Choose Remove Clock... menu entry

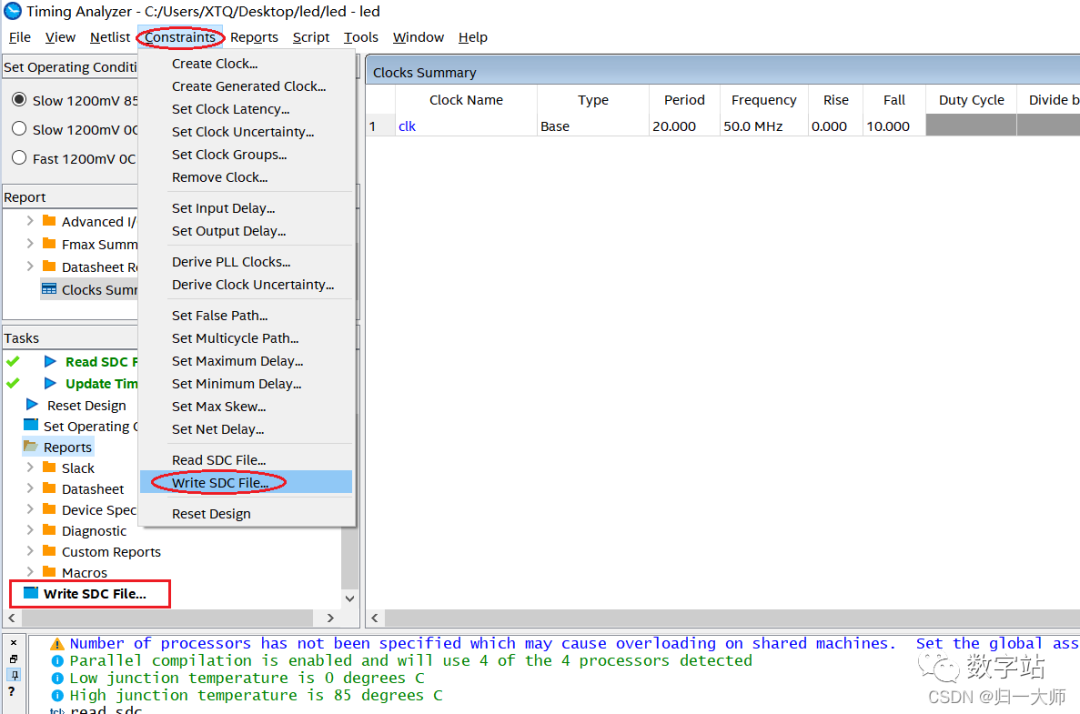coord(246,177)
